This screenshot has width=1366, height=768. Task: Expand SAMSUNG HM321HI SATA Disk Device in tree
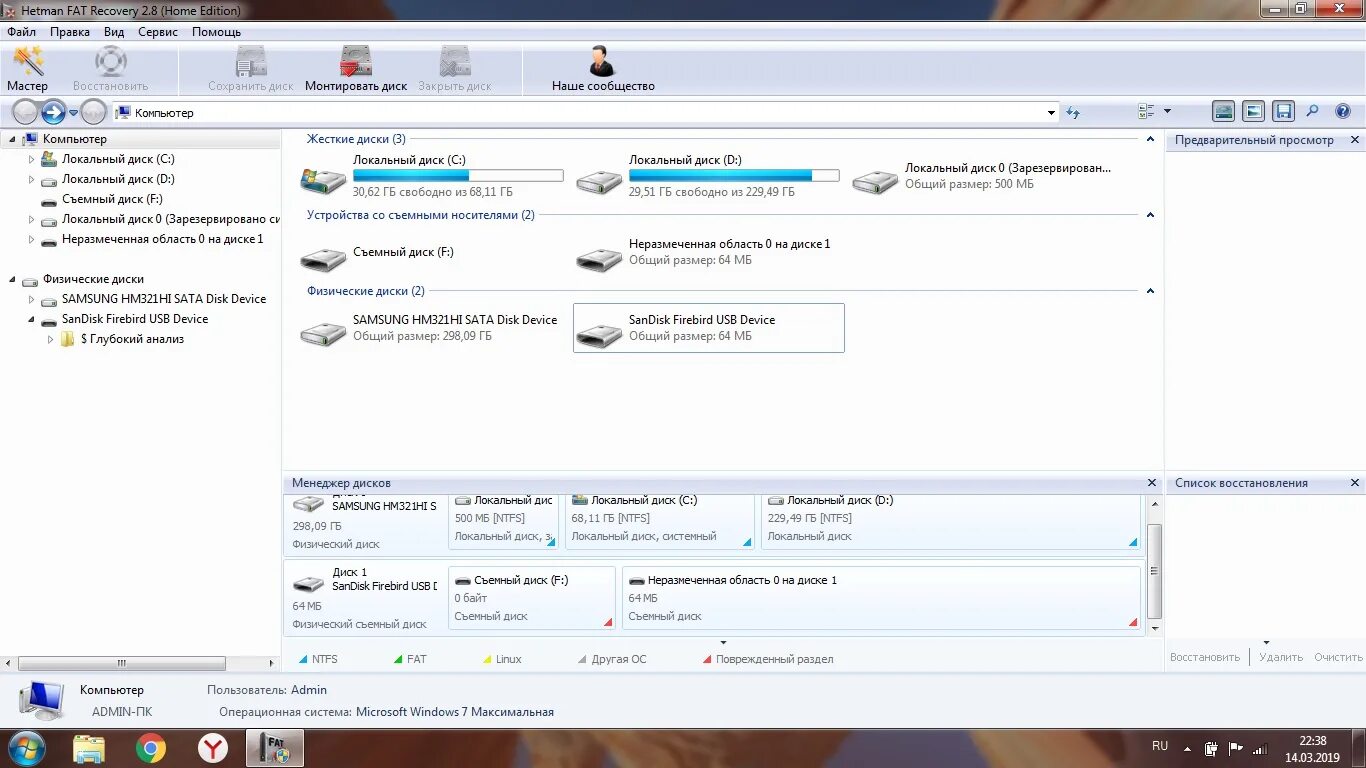pos(31,299)
